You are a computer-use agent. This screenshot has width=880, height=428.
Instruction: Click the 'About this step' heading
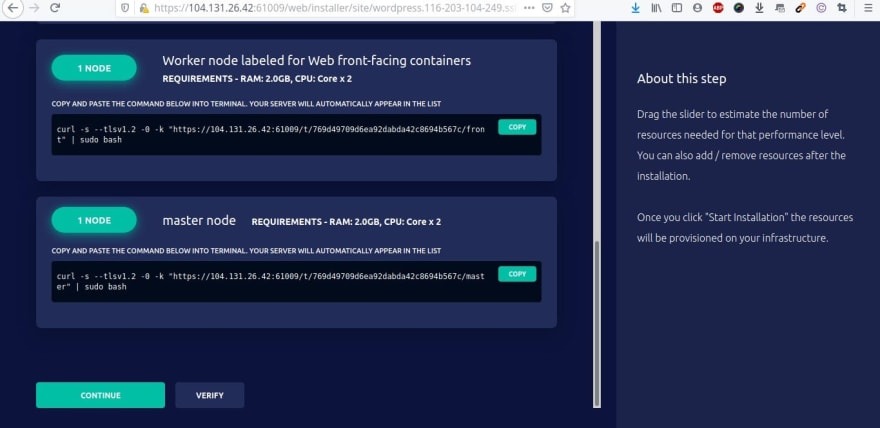[x=681, y=79]
